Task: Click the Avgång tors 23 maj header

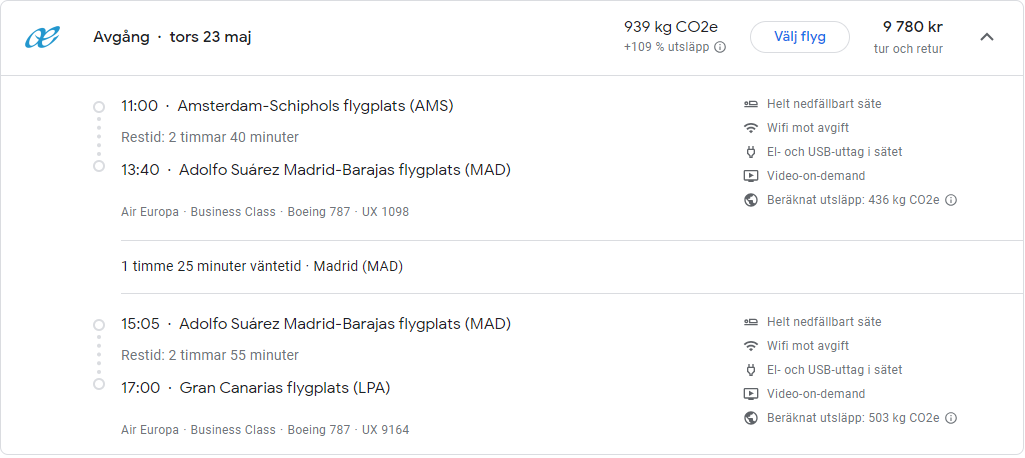Action: [x=172, y=37]
